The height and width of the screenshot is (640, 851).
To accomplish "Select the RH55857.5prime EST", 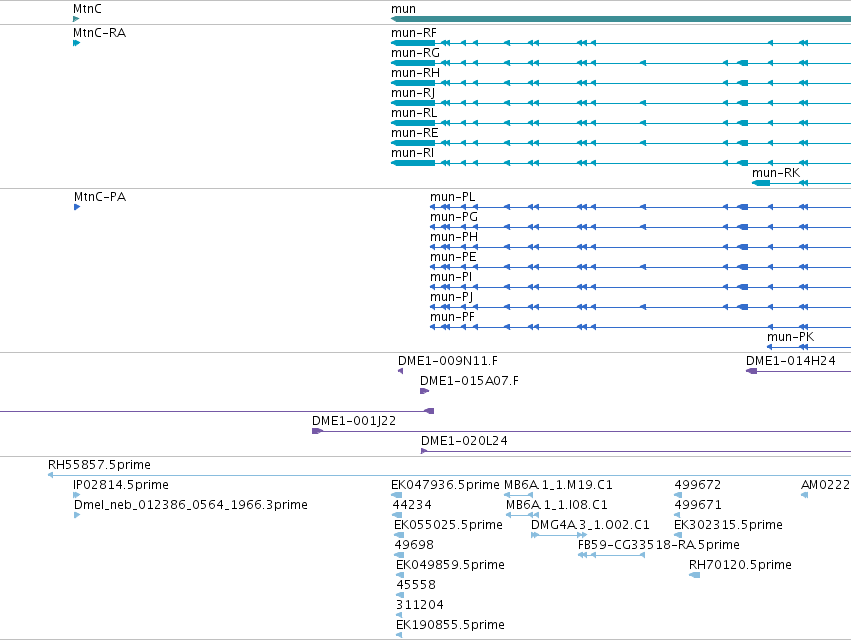I will coord(449,475).
